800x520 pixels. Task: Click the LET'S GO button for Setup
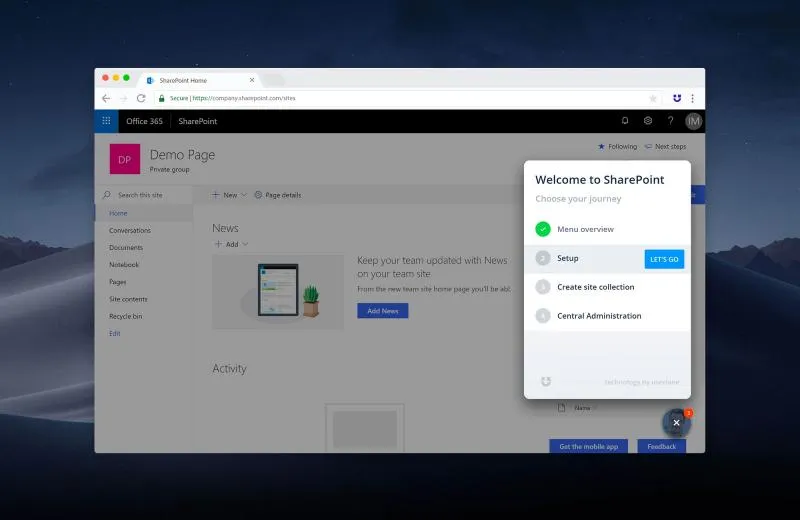664,259
